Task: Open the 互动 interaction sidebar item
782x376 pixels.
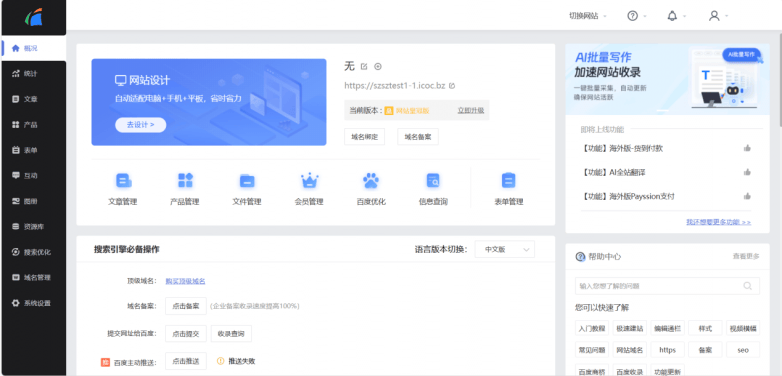Action: pos(33,176)
